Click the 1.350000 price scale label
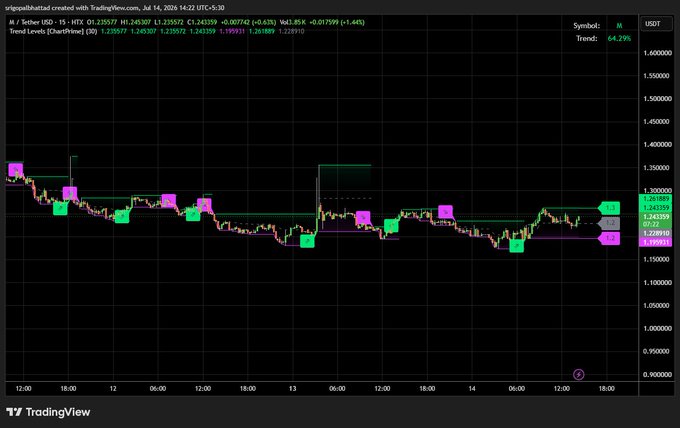The height and width of the screenshot is (428, 680). tap(657, 168)
